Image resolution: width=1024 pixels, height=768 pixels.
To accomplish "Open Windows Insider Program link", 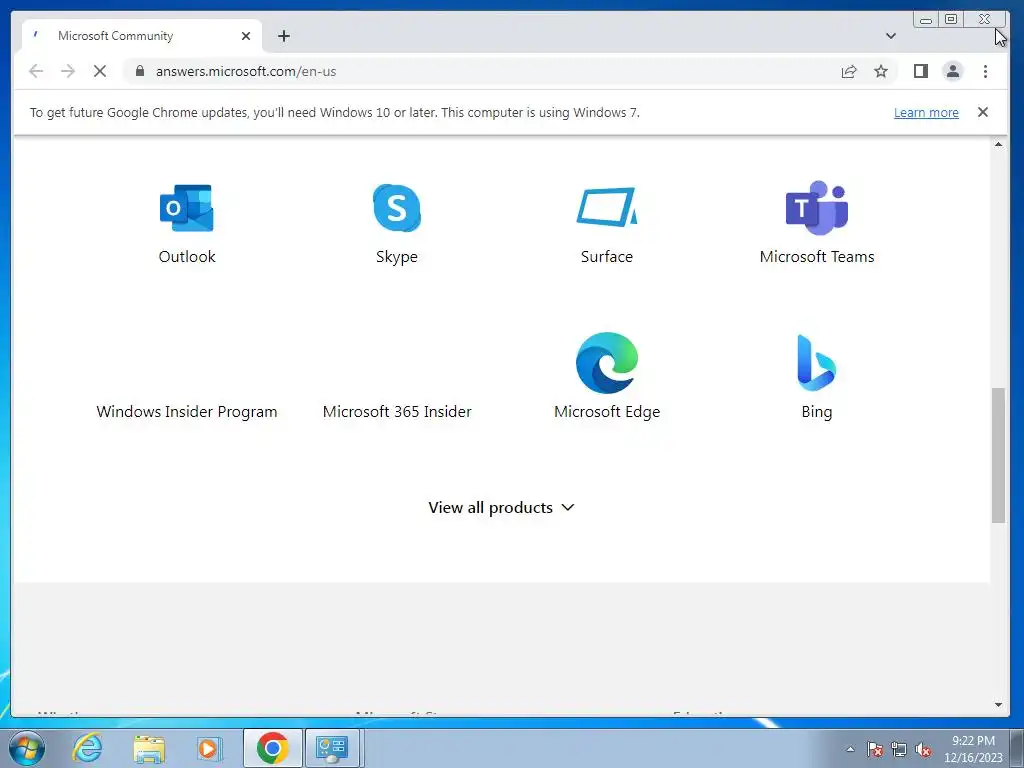I will coord(187,411).
